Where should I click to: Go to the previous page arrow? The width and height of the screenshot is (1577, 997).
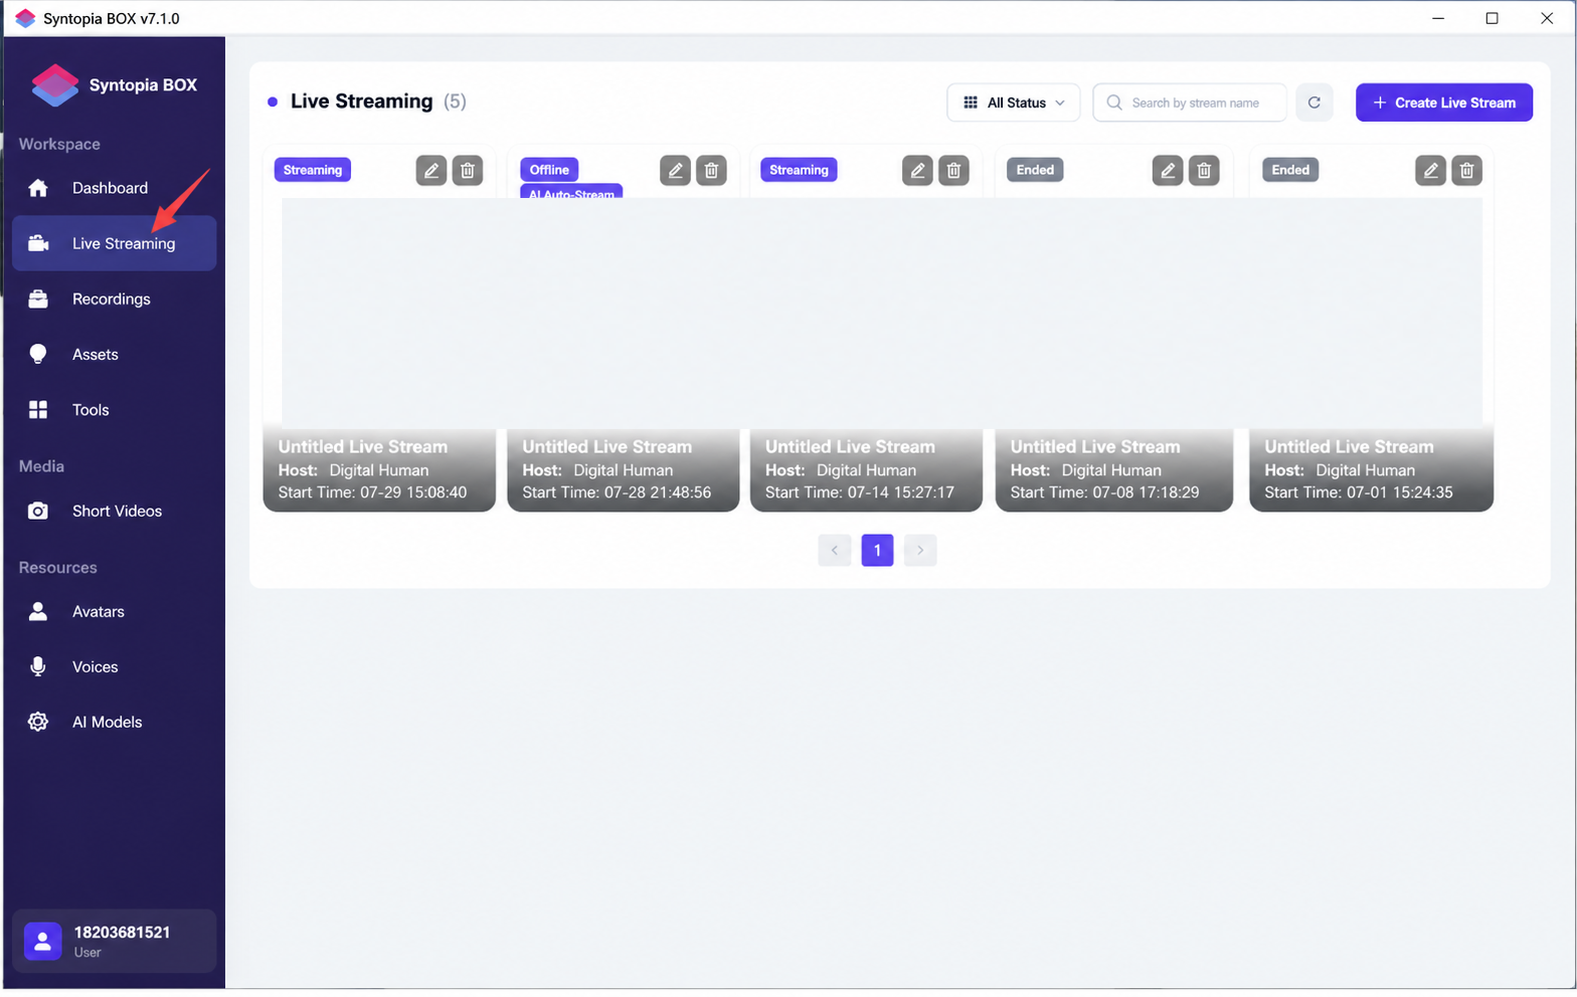pyautogui.click(x=834, y=550)
